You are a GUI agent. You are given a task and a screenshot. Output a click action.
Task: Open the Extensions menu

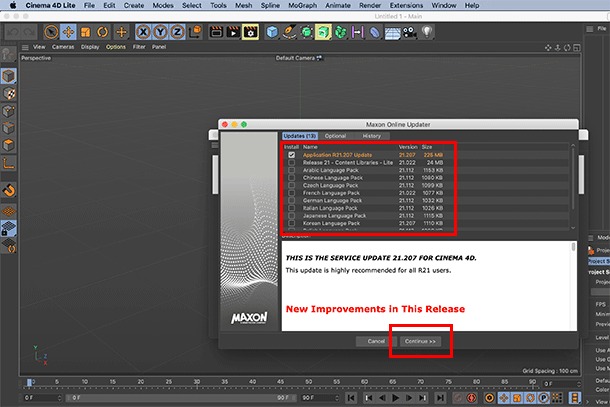point(406,5)
